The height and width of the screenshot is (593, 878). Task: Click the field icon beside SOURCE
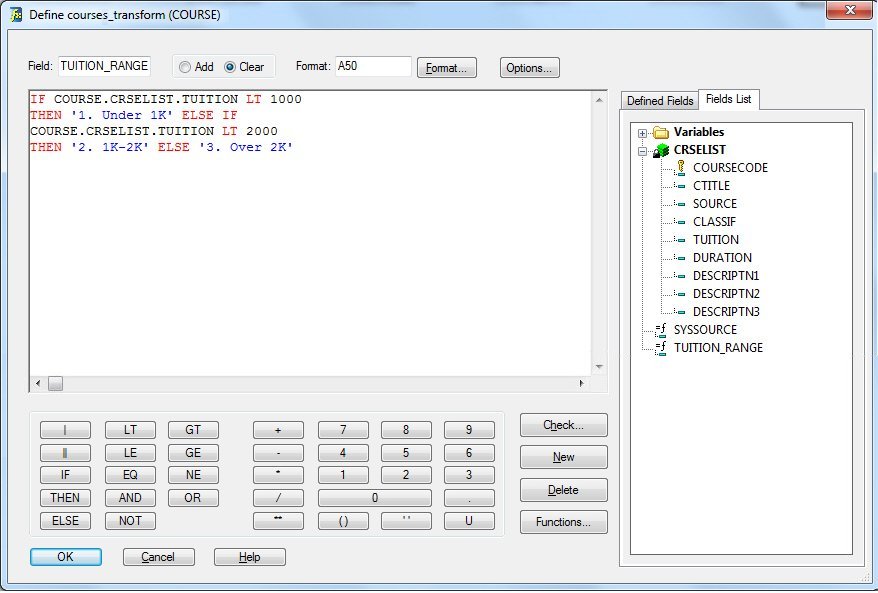click(680, 204)
